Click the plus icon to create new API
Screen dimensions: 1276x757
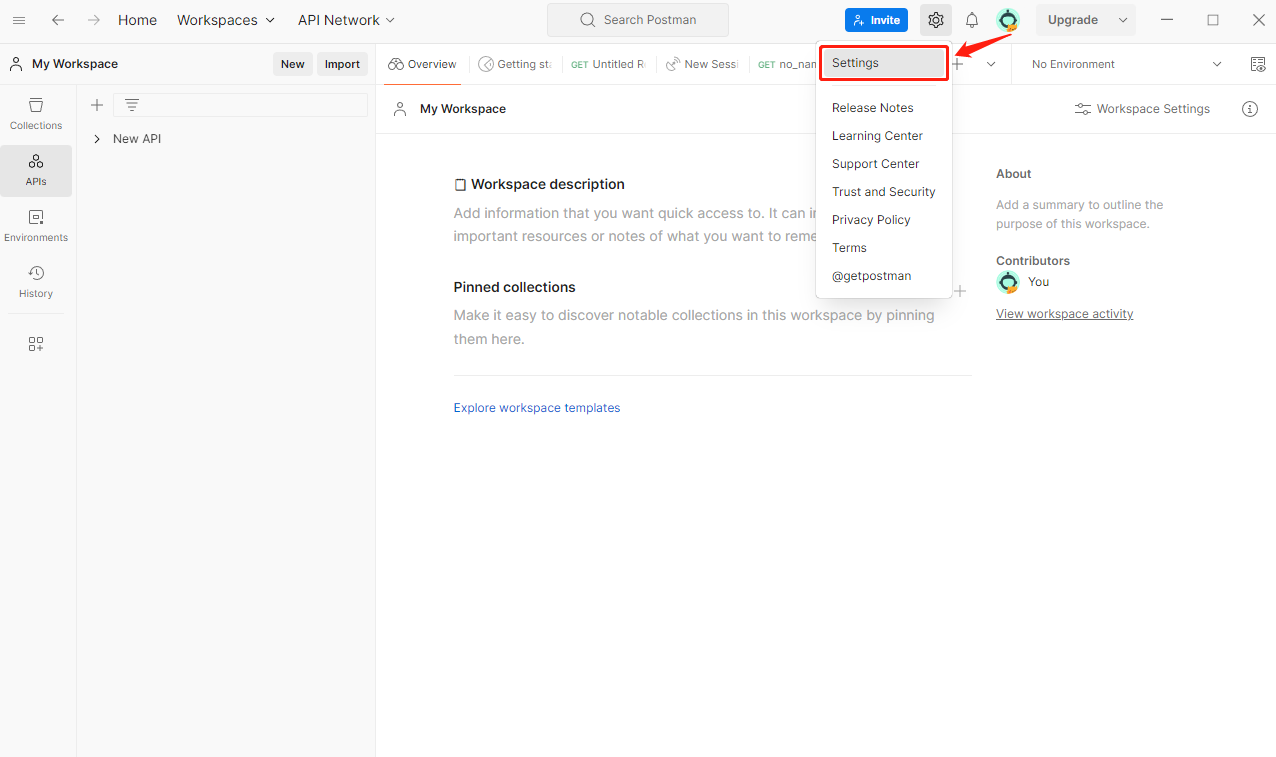[97, 105]
